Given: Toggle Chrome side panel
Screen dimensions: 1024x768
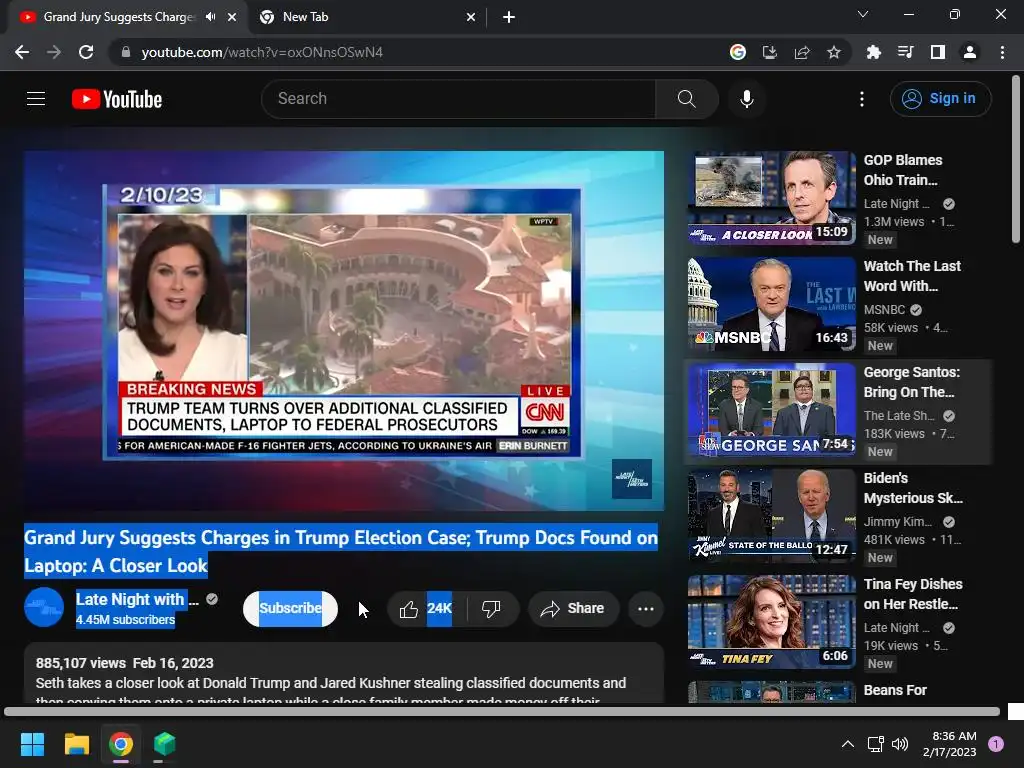Looking at the screenshot, I should pos(938,52).
